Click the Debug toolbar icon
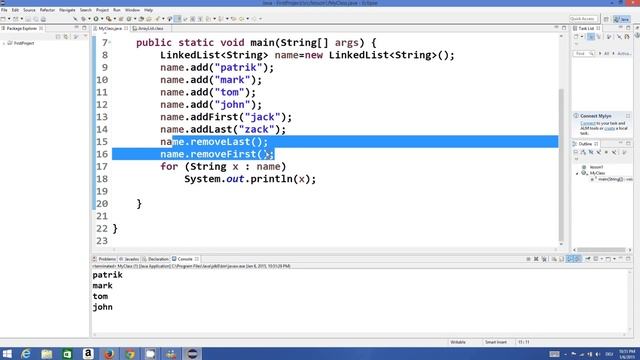This screenshot has width=640, height=360. [83, 19]
